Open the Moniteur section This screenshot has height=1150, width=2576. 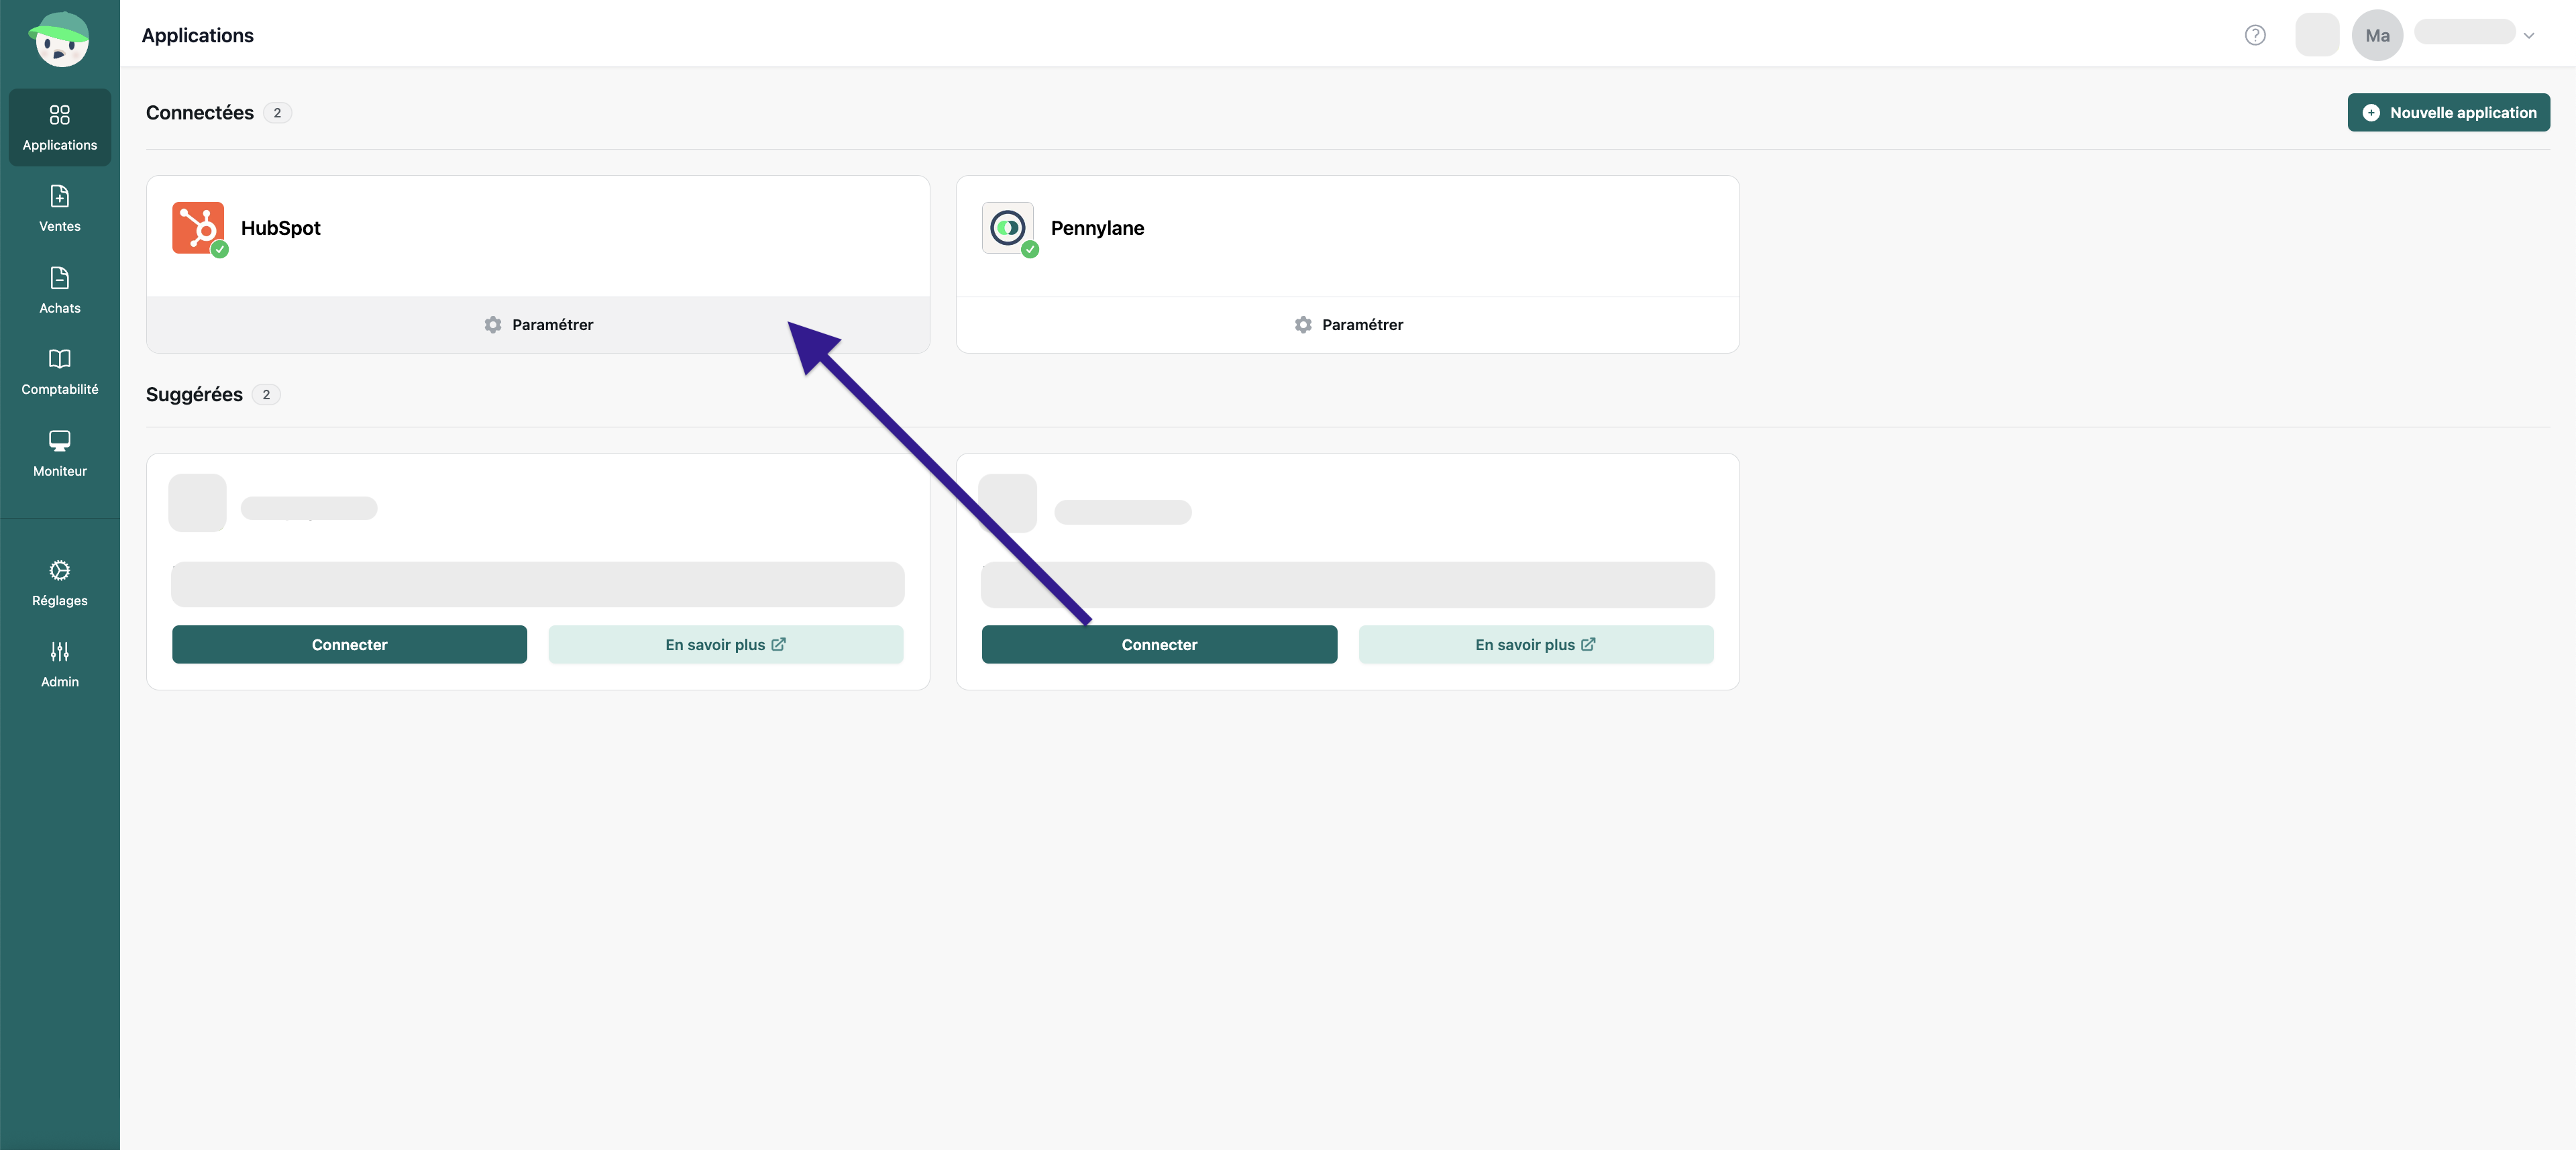tap(60, 453)
